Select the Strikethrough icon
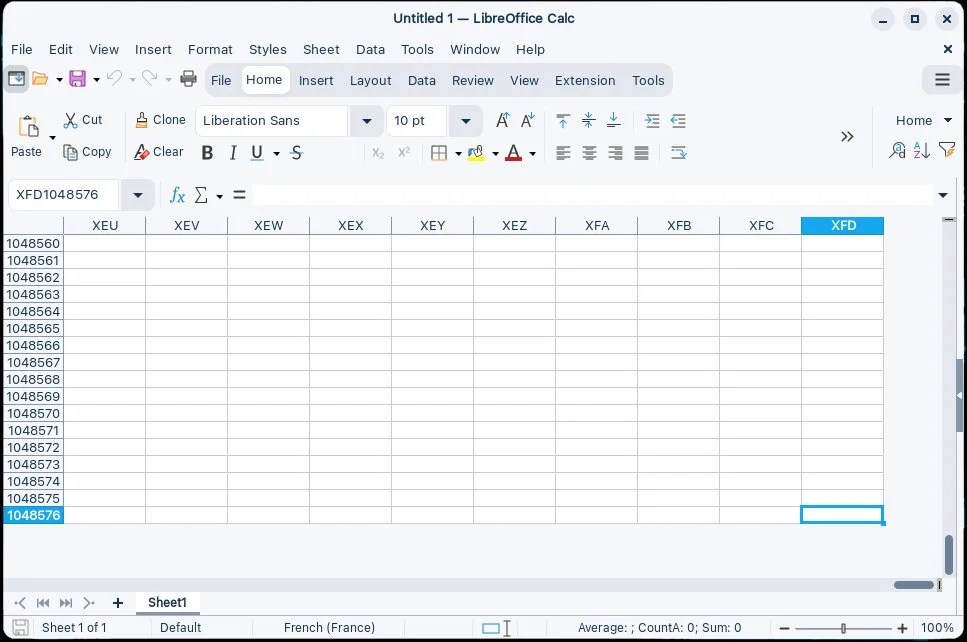Image resolution: width=967 pixels, height=642 pixels. (296, 152)
